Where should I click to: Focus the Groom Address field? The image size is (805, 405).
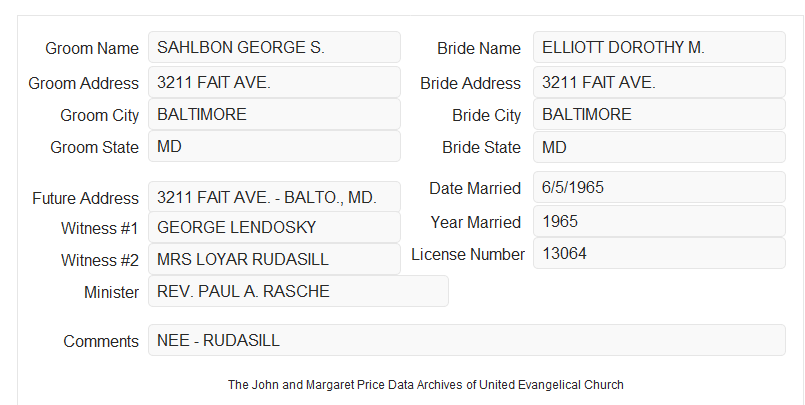(x=274, y=82)
